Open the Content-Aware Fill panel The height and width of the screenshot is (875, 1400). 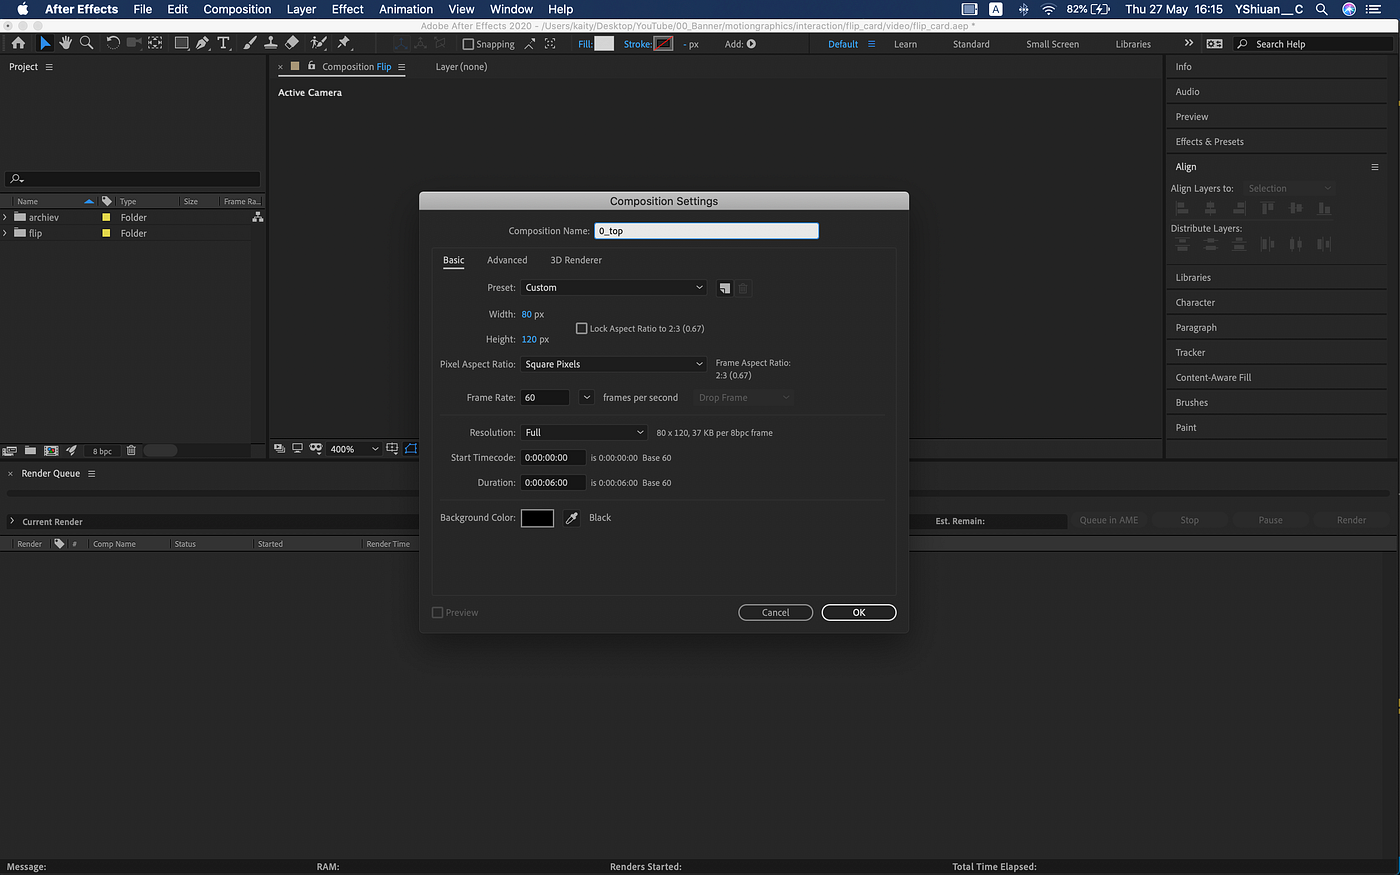tap(1213, 378)
